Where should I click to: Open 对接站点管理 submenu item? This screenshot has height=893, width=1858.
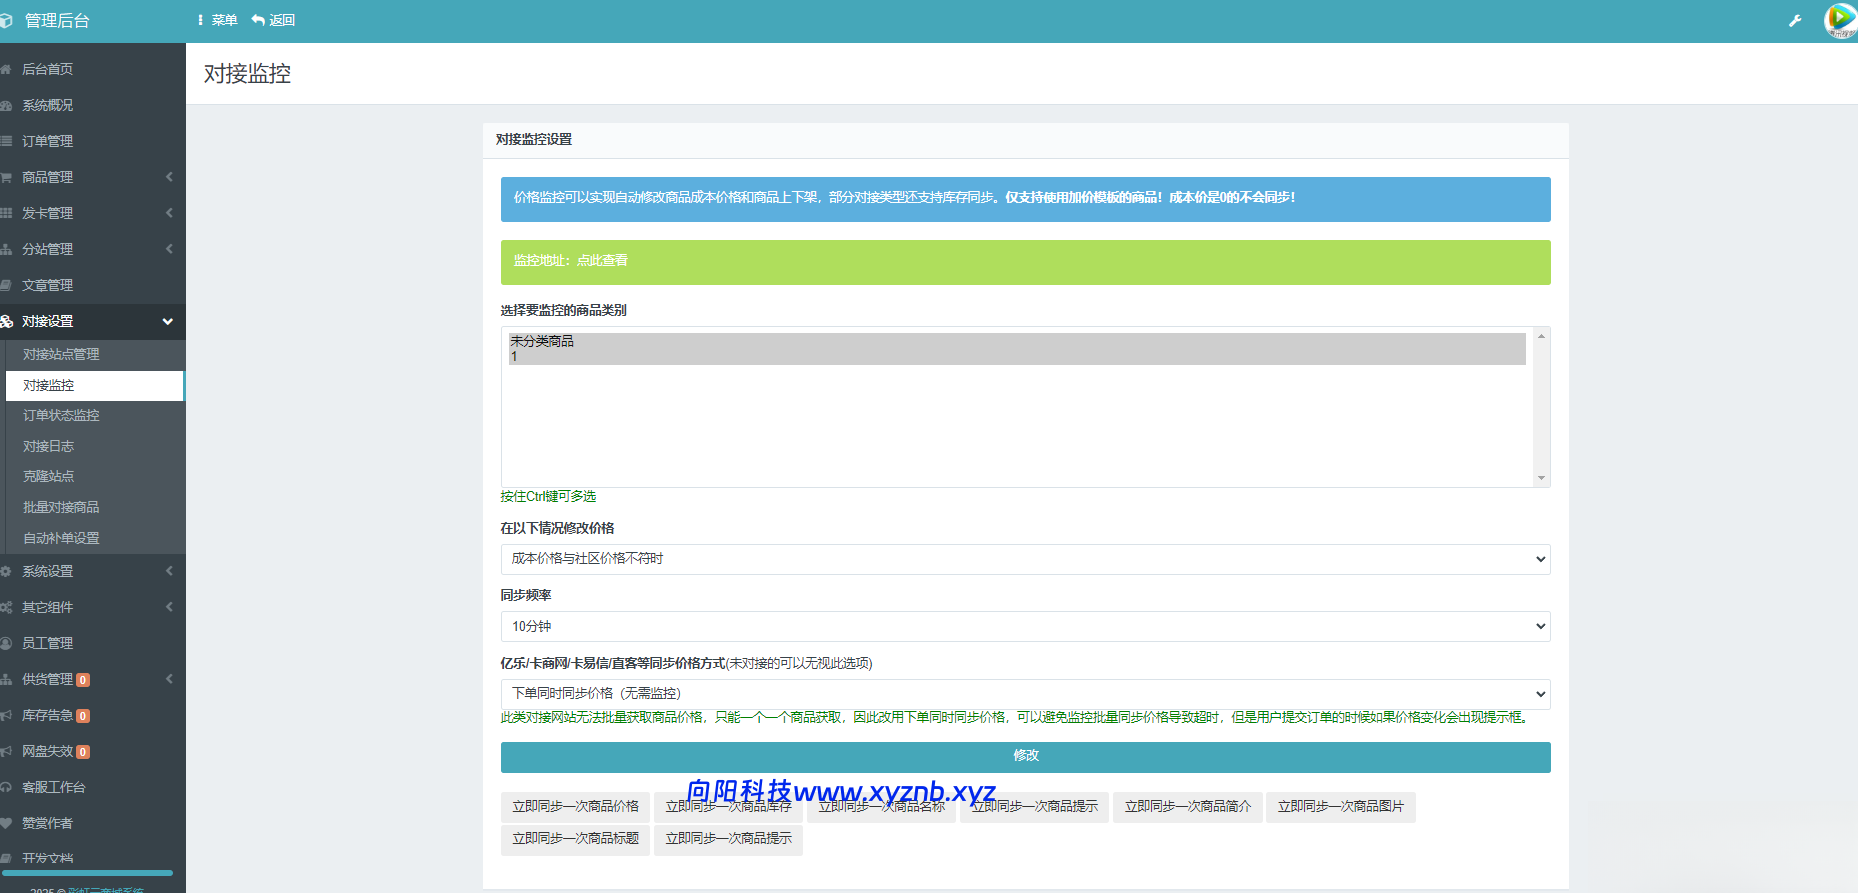point(95,354)
